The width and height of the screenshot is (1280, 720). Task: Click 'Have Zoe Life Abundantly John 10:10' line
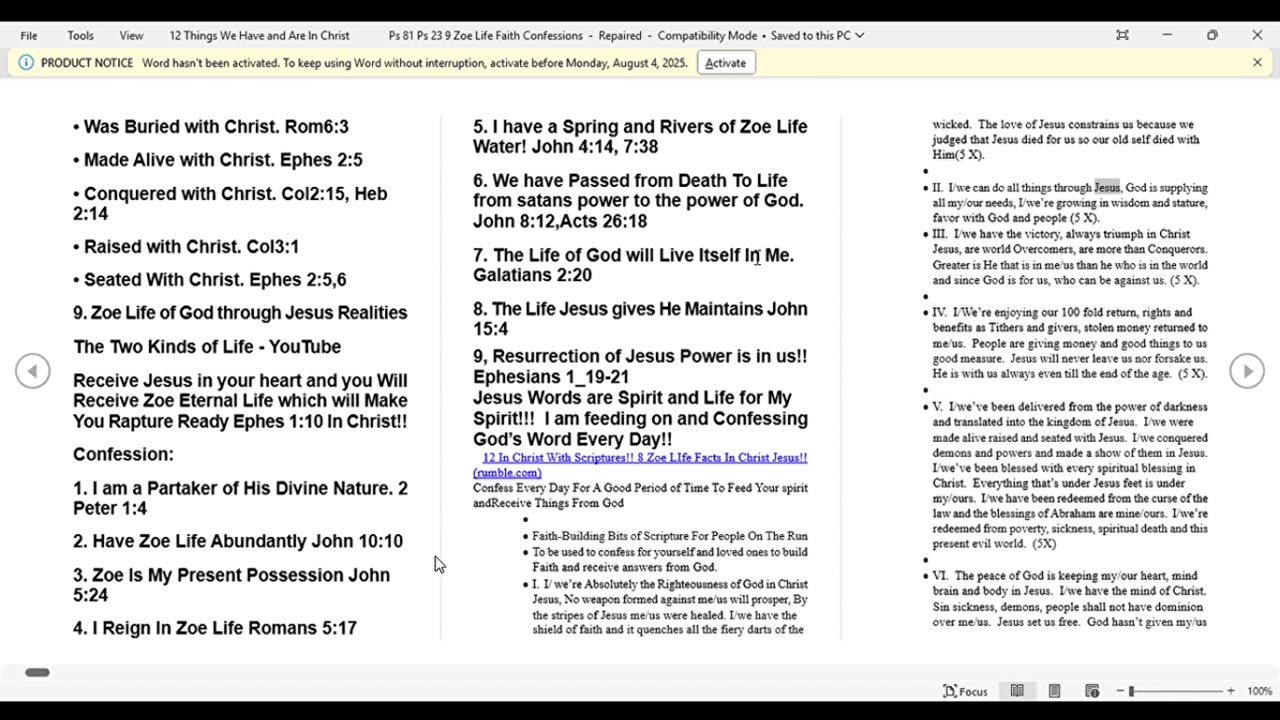[x=238, y=542]
